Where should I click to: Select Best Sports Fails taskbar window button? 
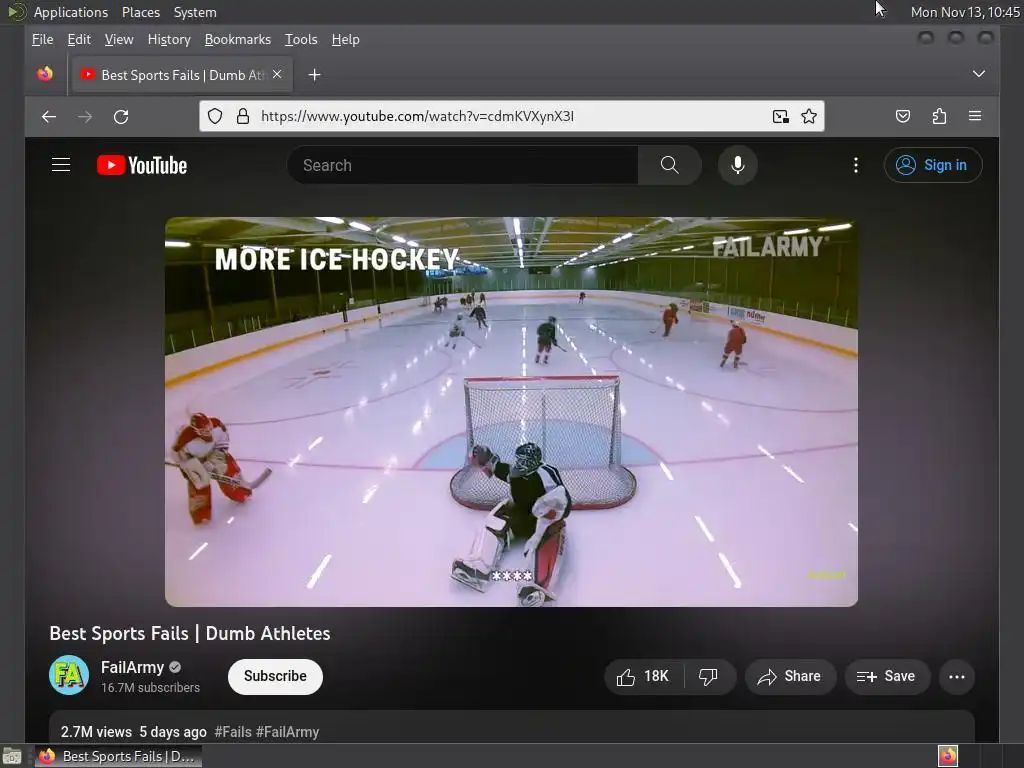click(118, 756)
